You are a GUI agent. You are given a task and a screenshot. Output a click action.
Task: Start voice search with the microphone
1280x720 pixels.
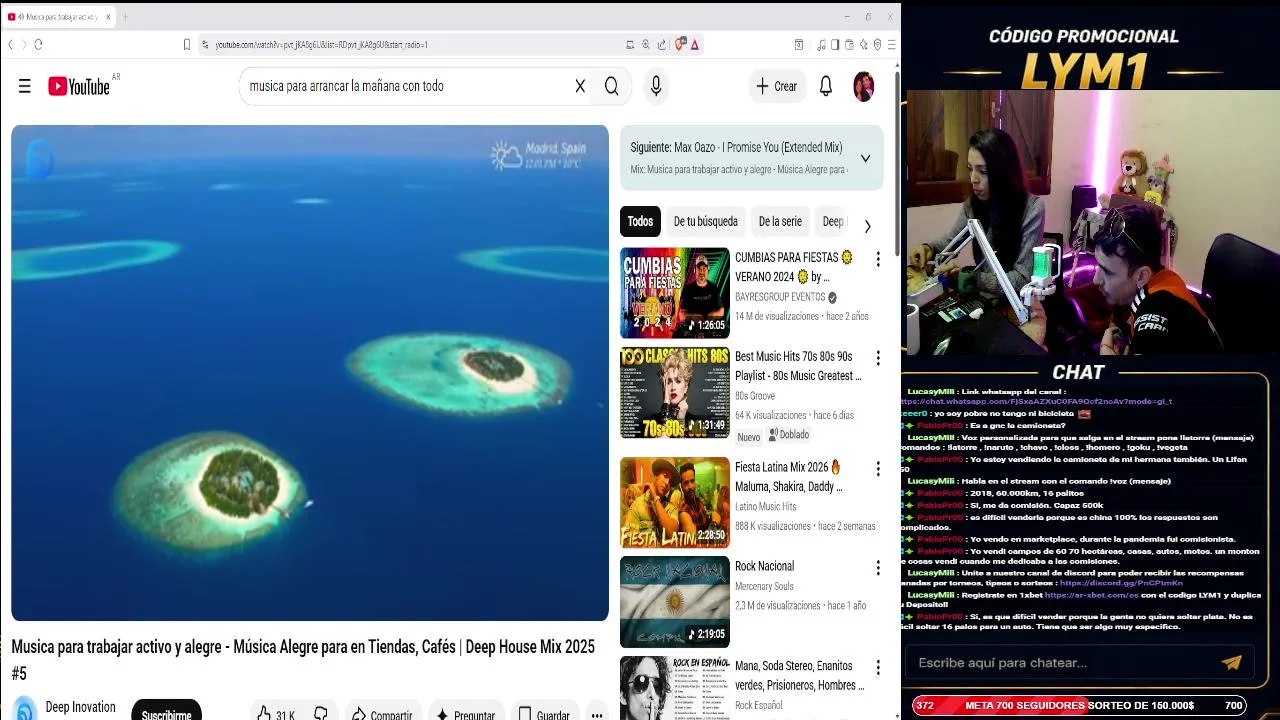(656, 86)
